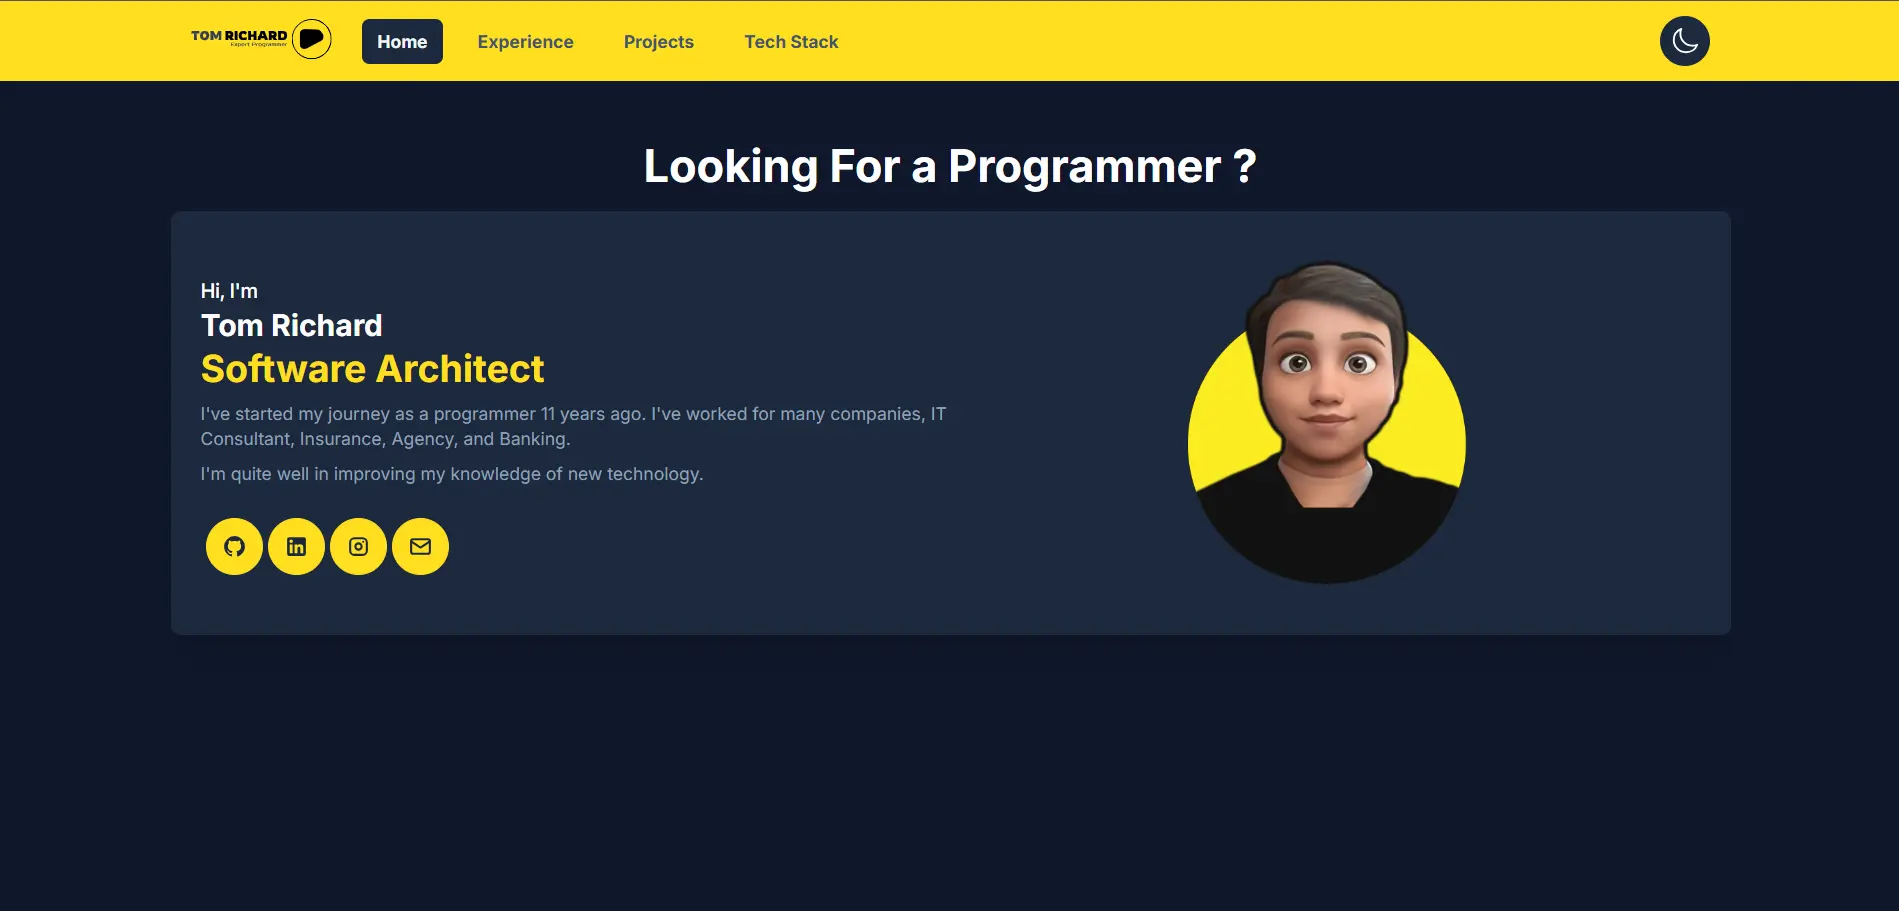
Task: Open the Instagram icon
Action: tap(358, 546)
